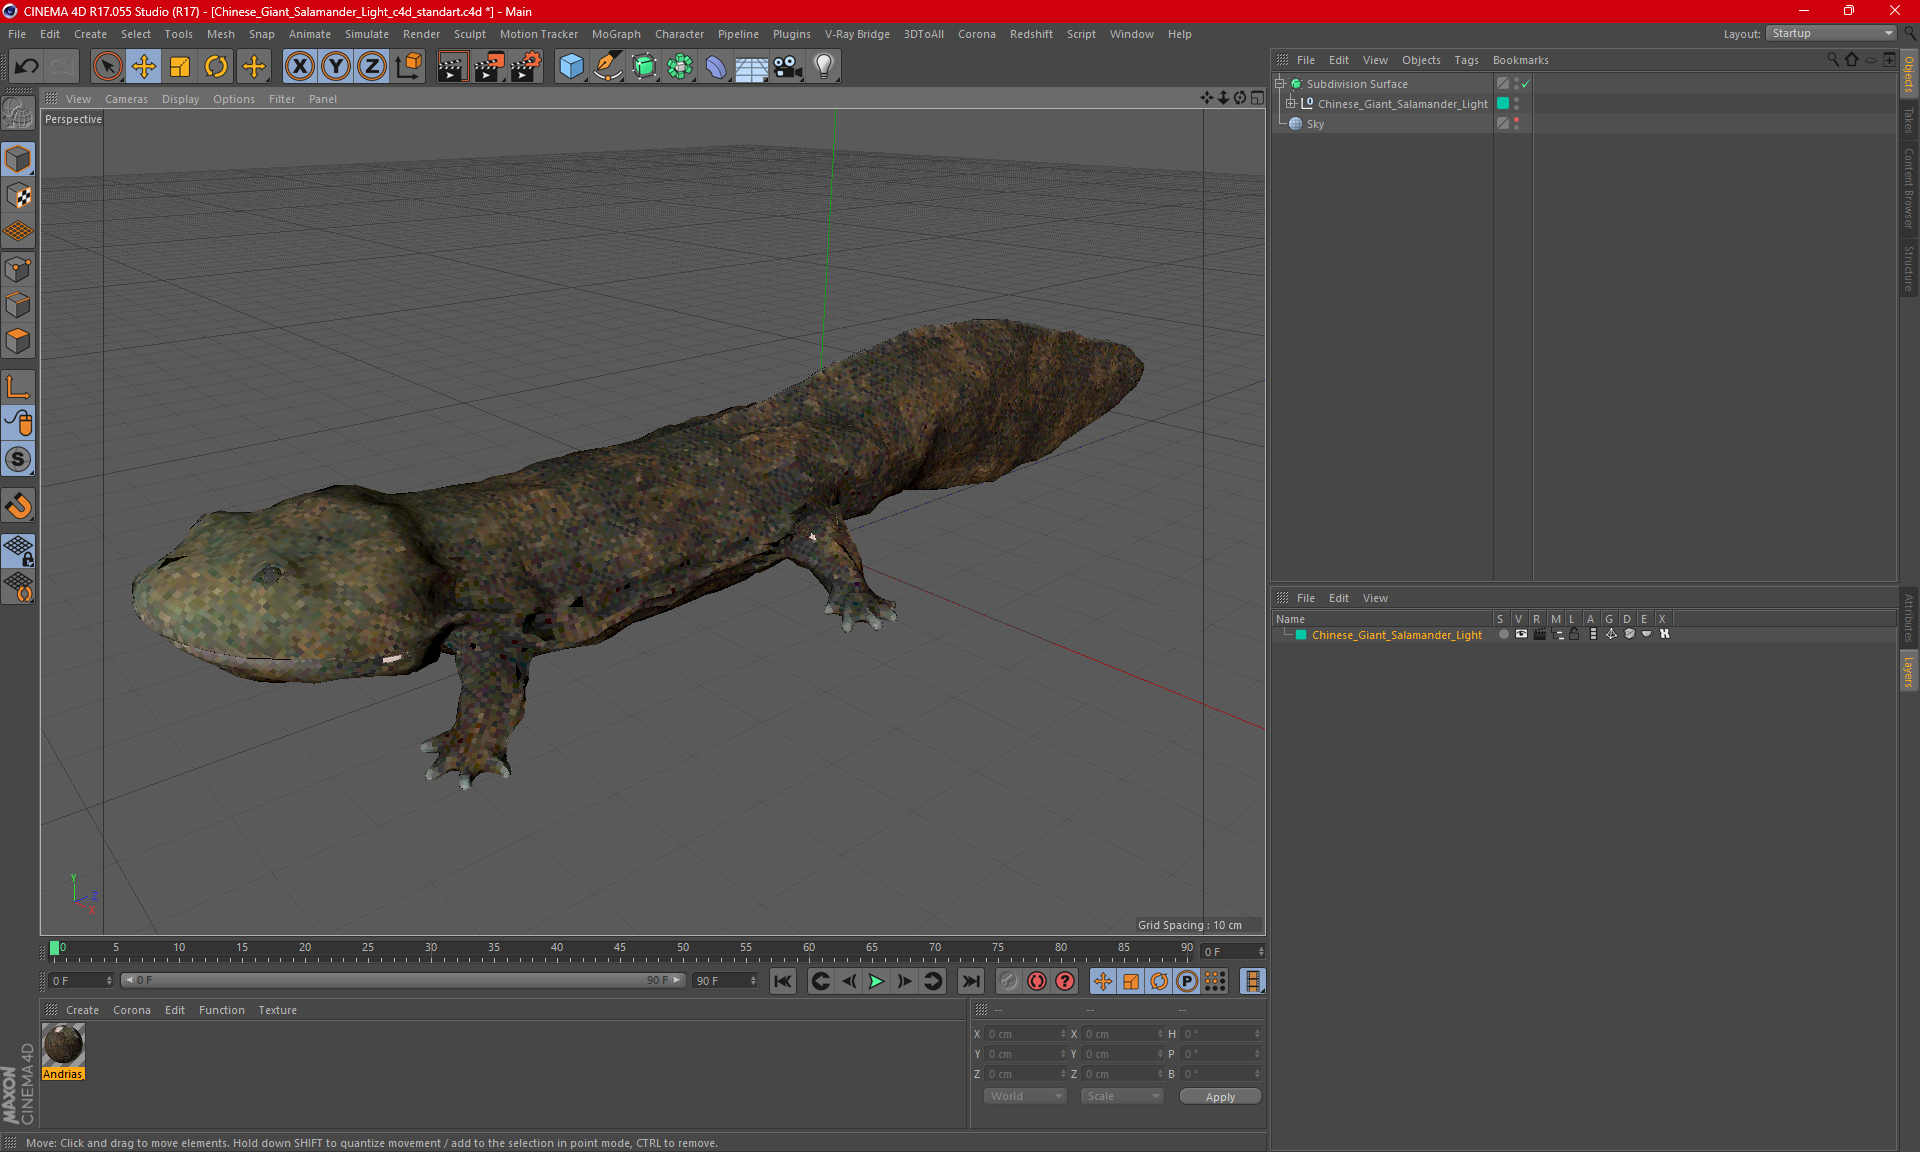Toggle layer lock for Chinese_Giant_Salamander_Light
This screenshot has height=1152, width=1920.
pos(1574,634)
